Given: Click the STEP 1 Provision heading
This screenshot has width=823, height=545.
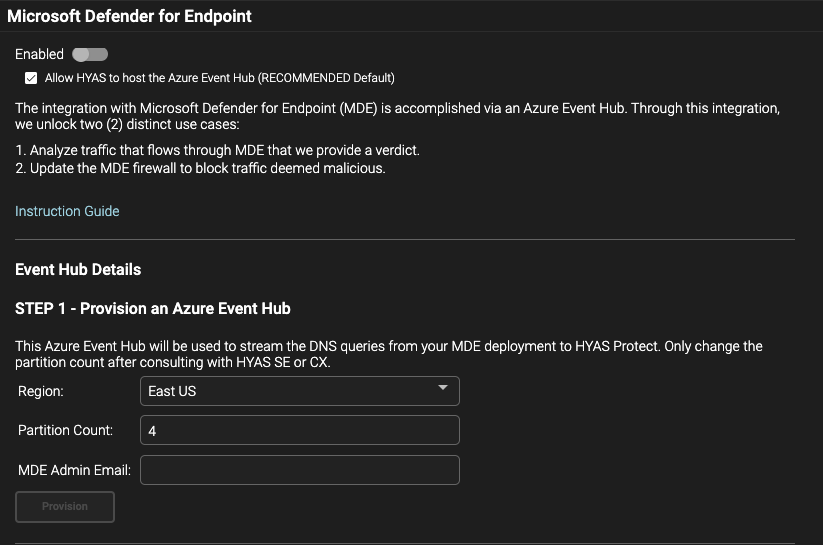Looking at the screenshot, I should 153,308.
